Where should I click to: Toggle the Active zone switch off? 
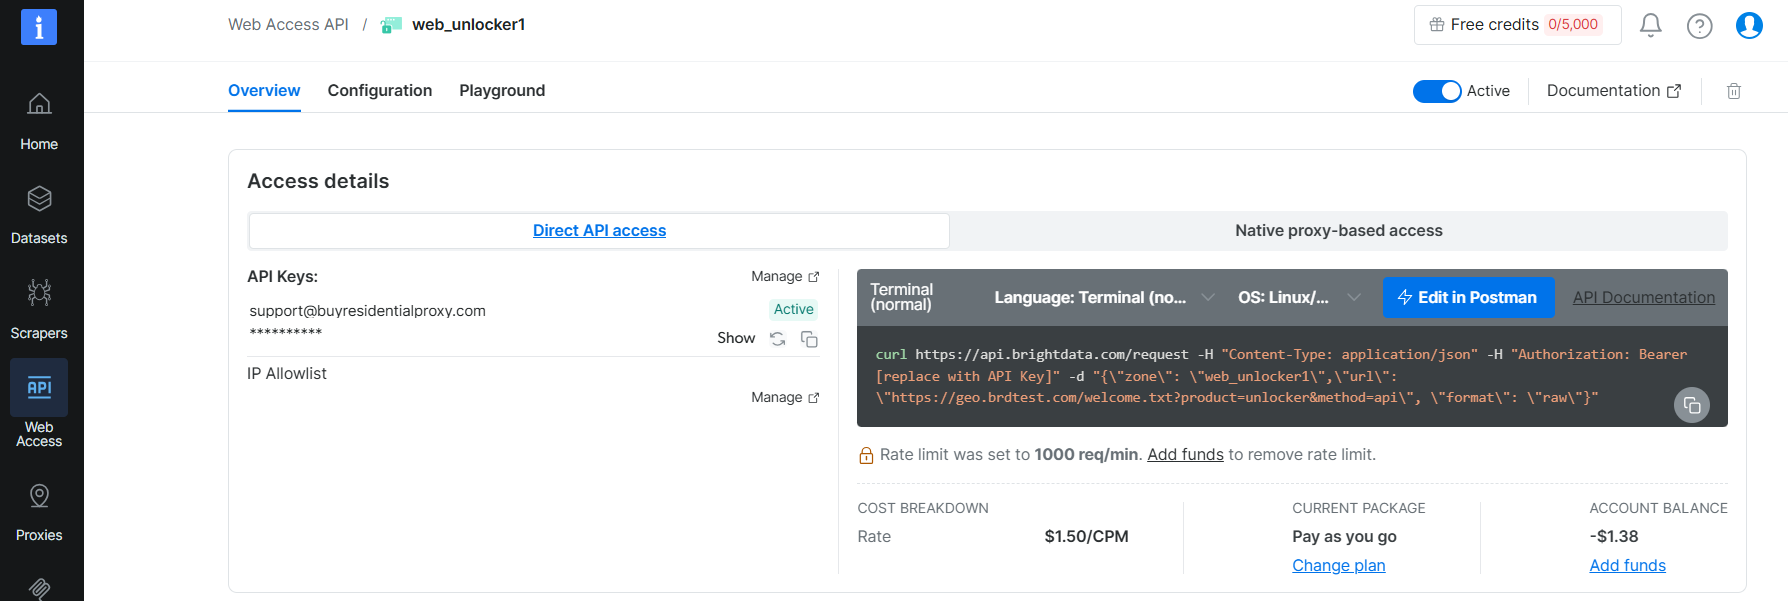click(x=1437, y=91)
